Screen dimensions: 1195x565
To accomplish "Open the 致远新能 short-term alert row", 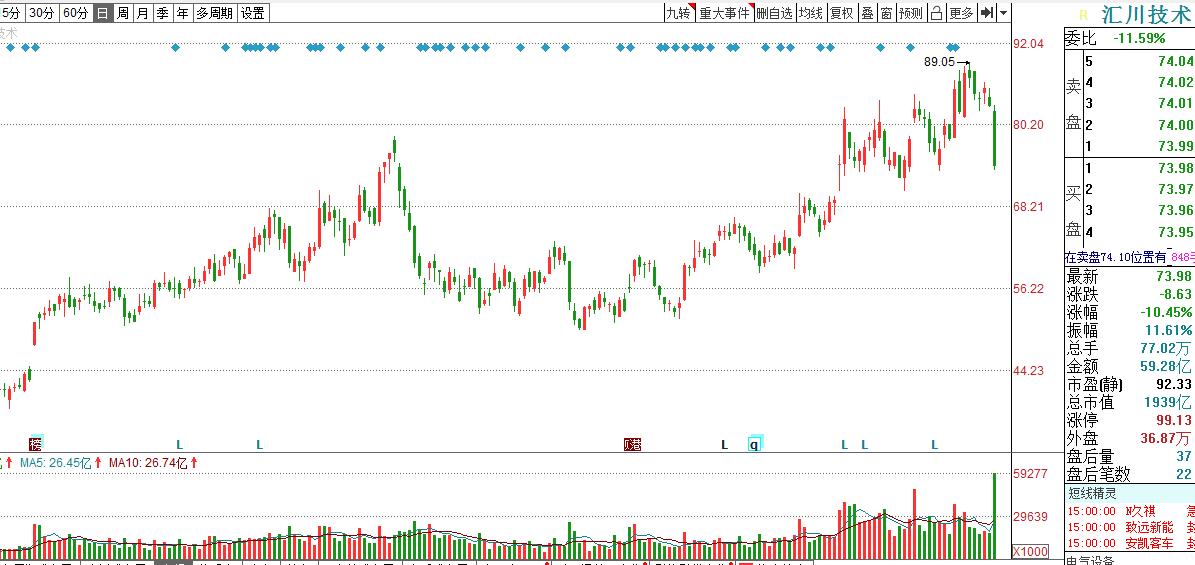I will pos(1129,527).
